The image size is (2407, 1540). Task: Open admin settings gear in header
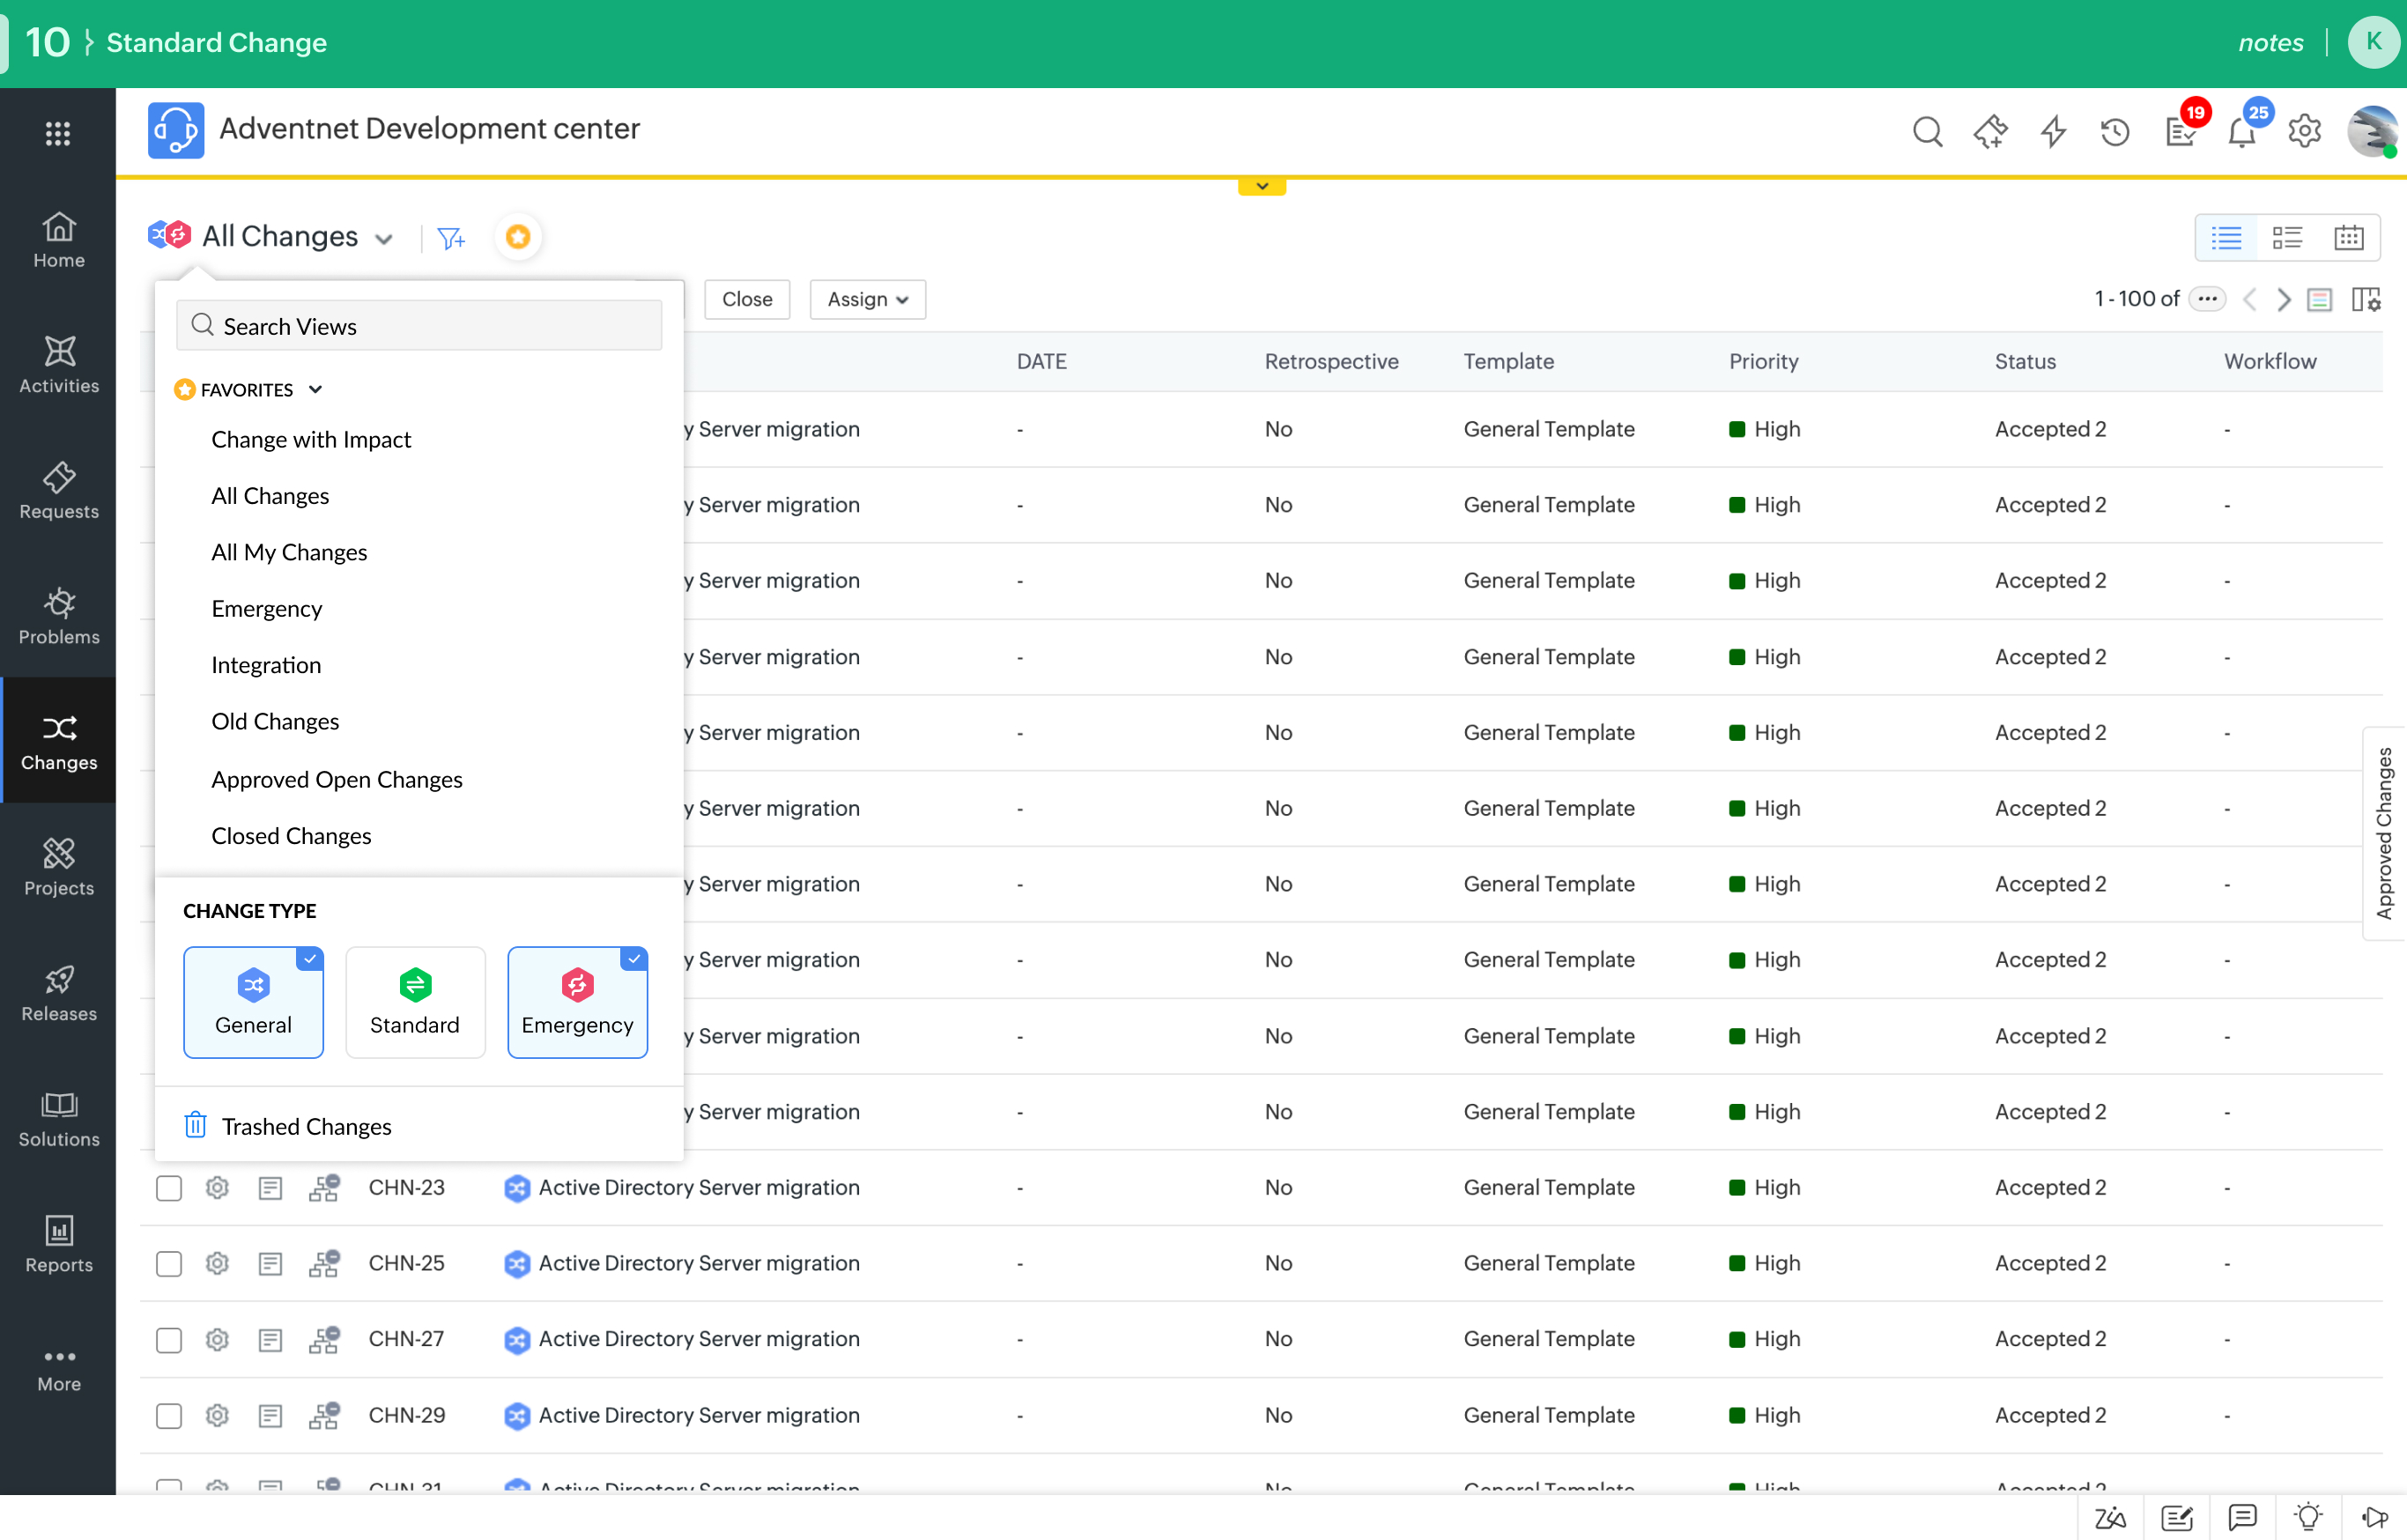(x=2305, y=131)
